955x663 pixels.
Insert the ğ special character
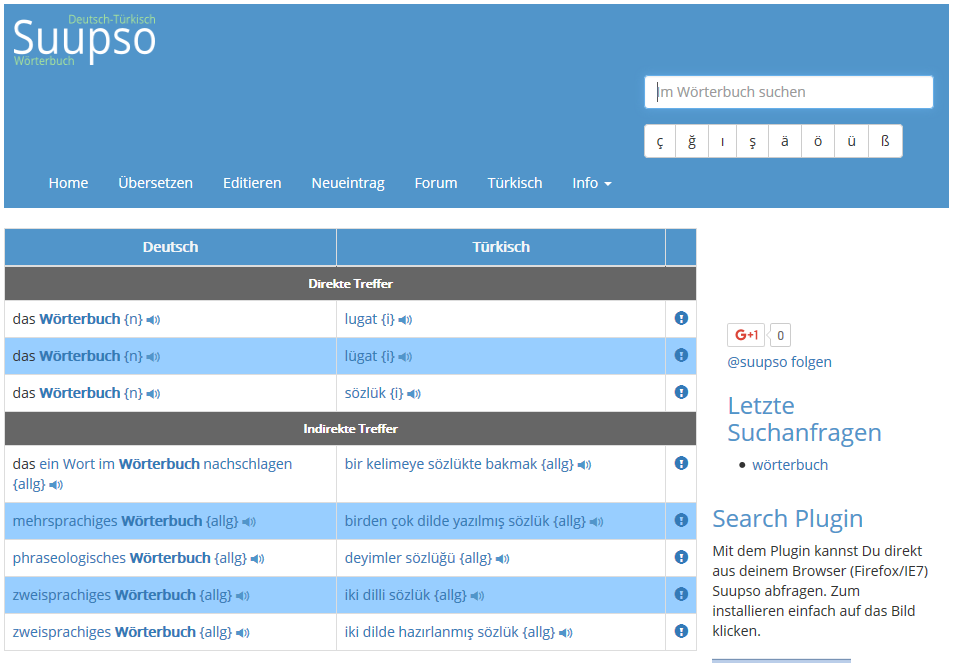point(692,142)
